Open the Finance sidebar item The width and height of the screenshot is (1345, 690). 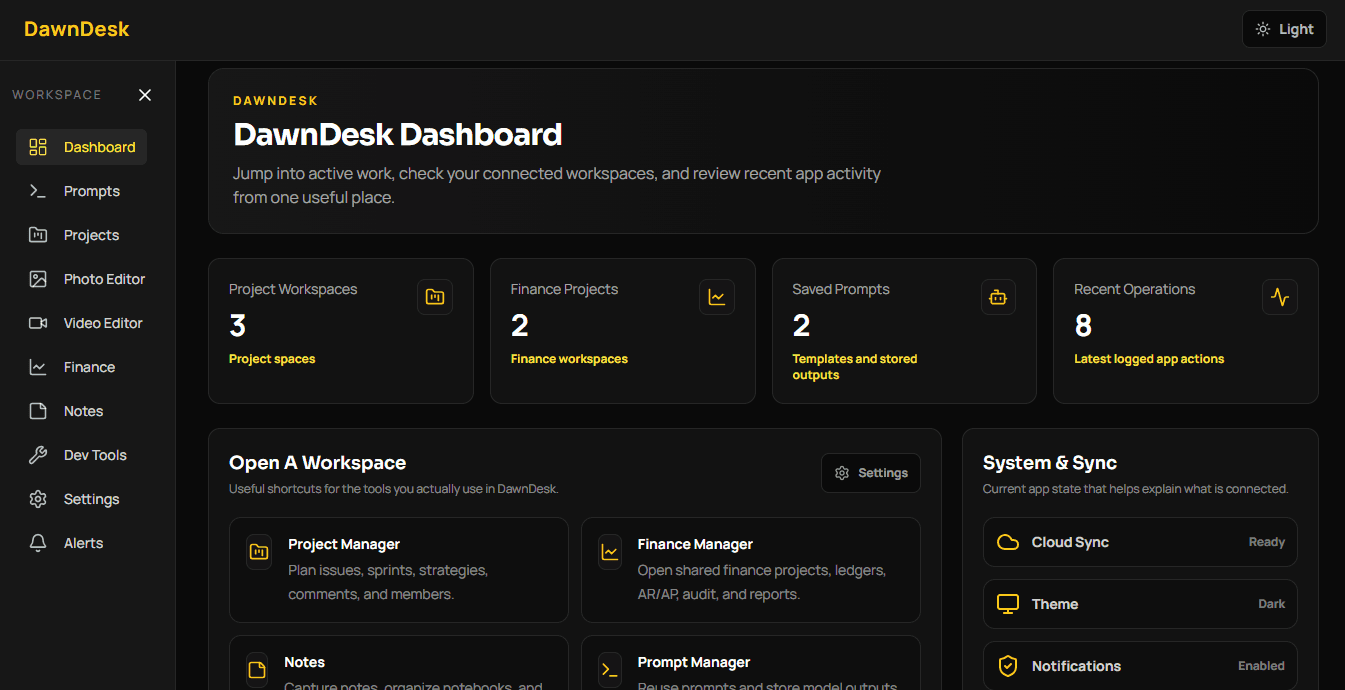(81, 367)
